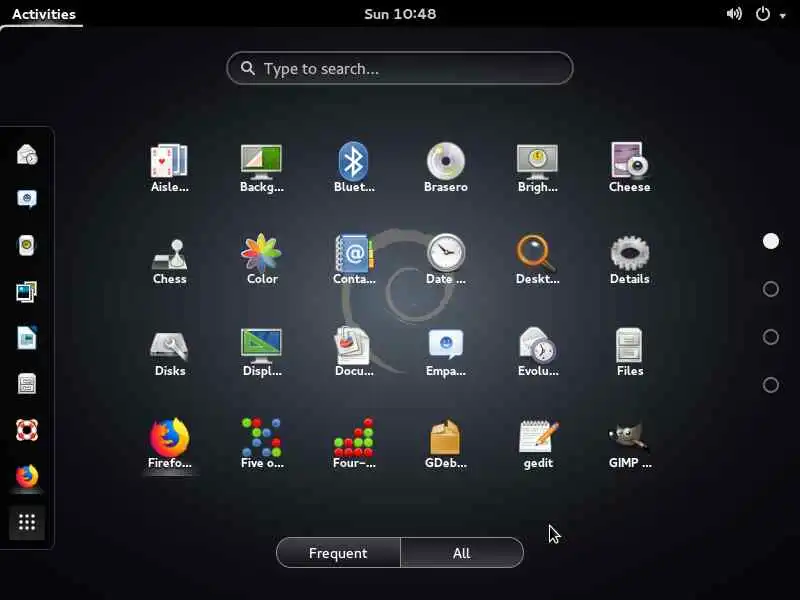Start the Four-in-a-row game
This screenshot has width=800, height=600.
tap(354, 443)
